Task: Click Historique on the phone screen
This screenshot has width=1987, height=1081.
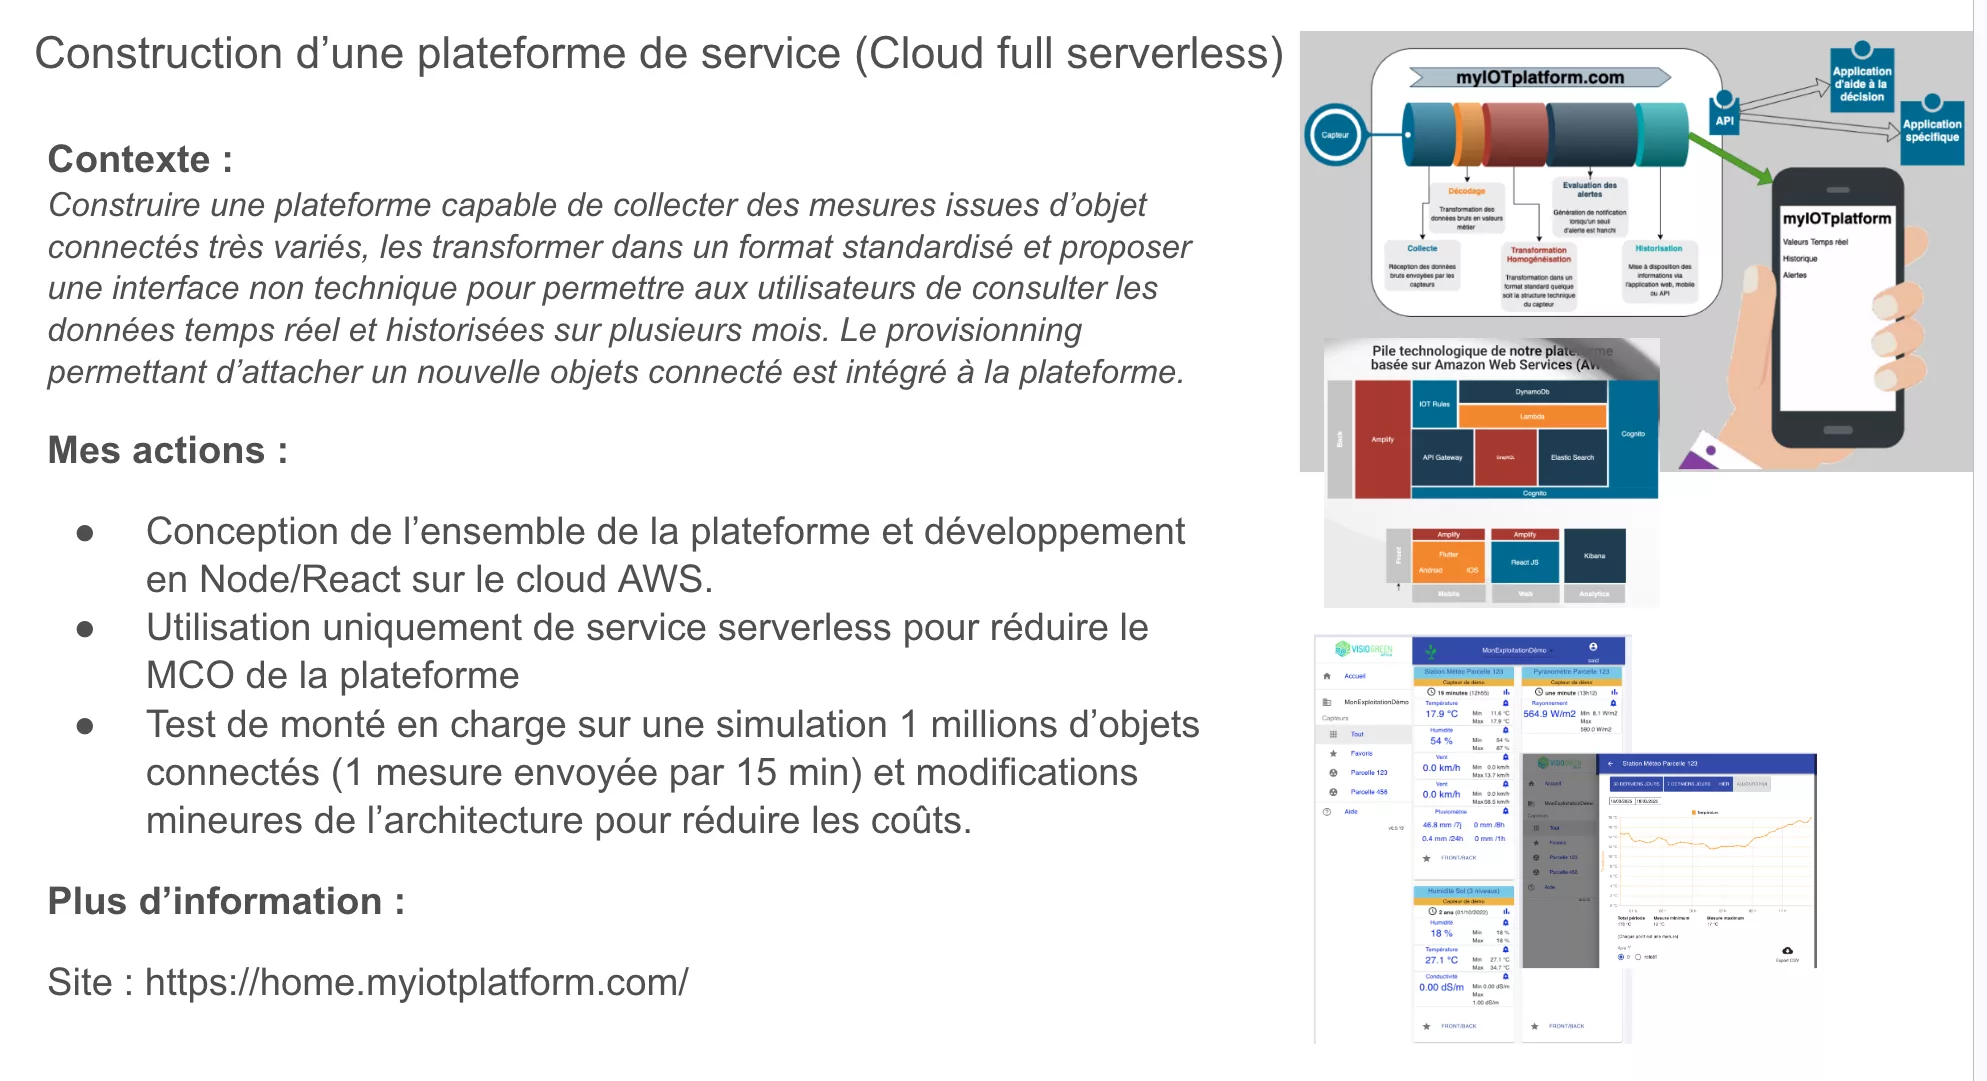Action: click(x=1800, y=258)
